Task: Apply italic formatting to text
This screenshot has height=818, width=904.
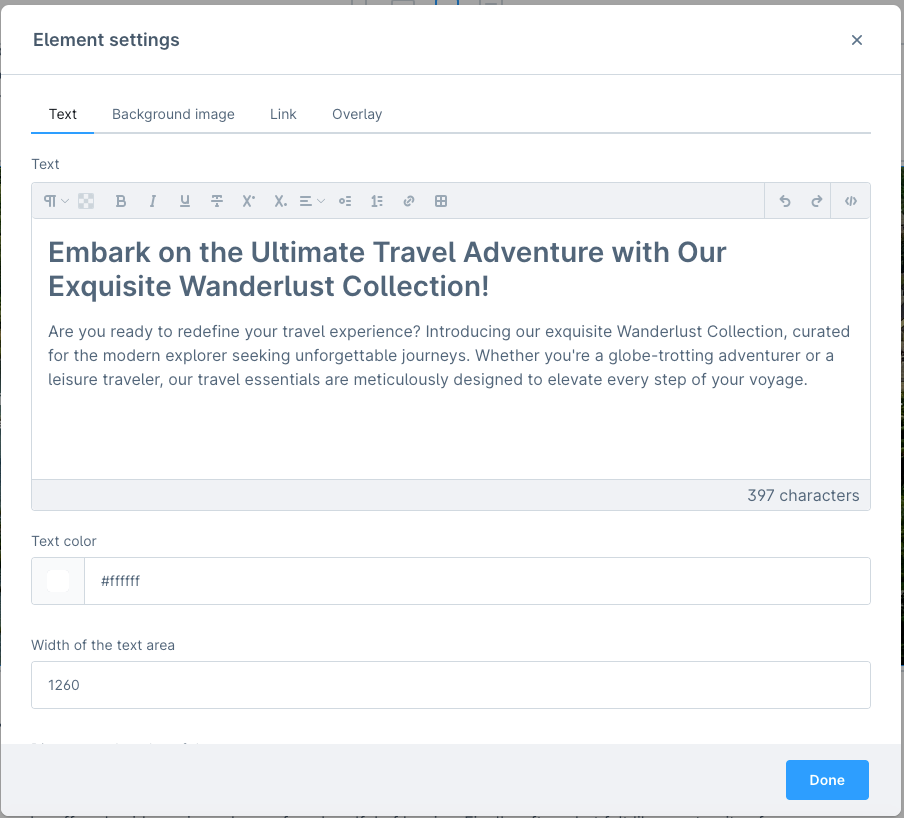Action: 153,201
